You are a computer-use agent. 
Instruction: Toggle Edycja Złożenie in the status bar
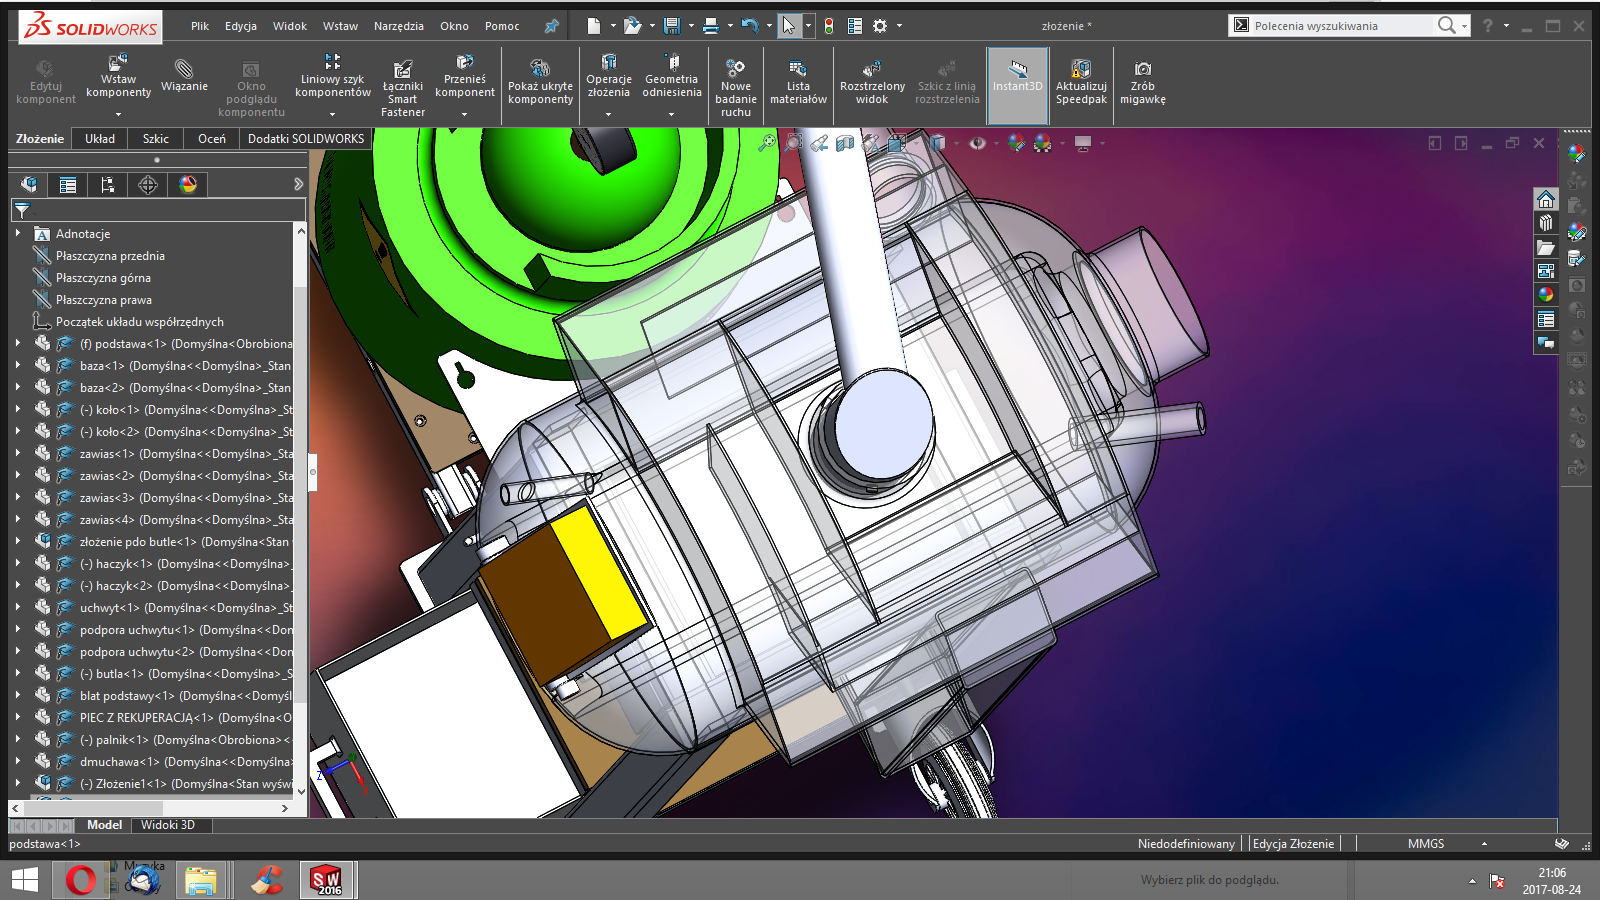(x=1293, y=843)
